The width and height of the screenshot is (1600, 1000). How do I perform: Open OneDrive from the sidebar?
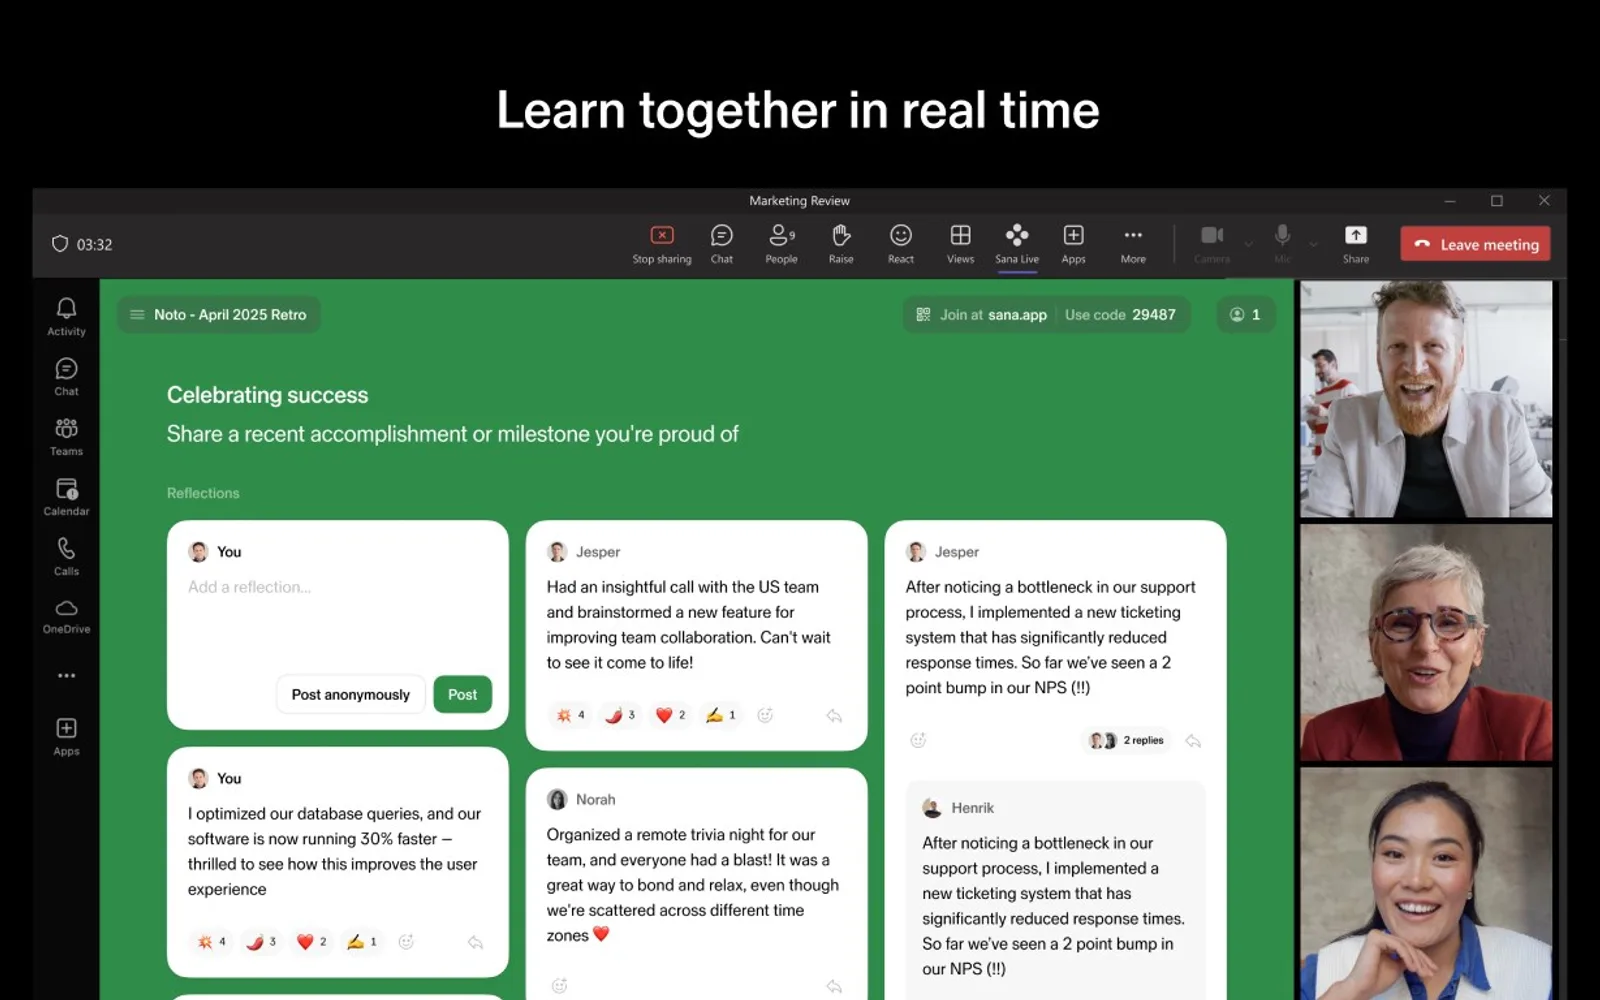click(x=66, y=616)
